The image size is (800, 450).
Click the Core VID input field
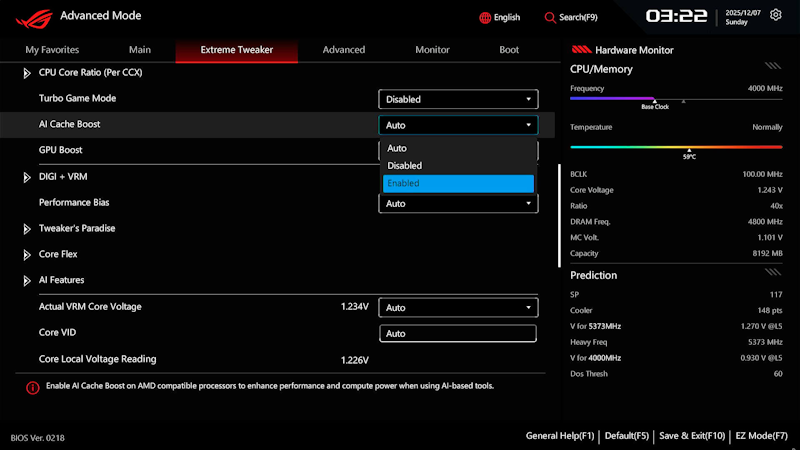pyautogui.click(x=458, y=334)
